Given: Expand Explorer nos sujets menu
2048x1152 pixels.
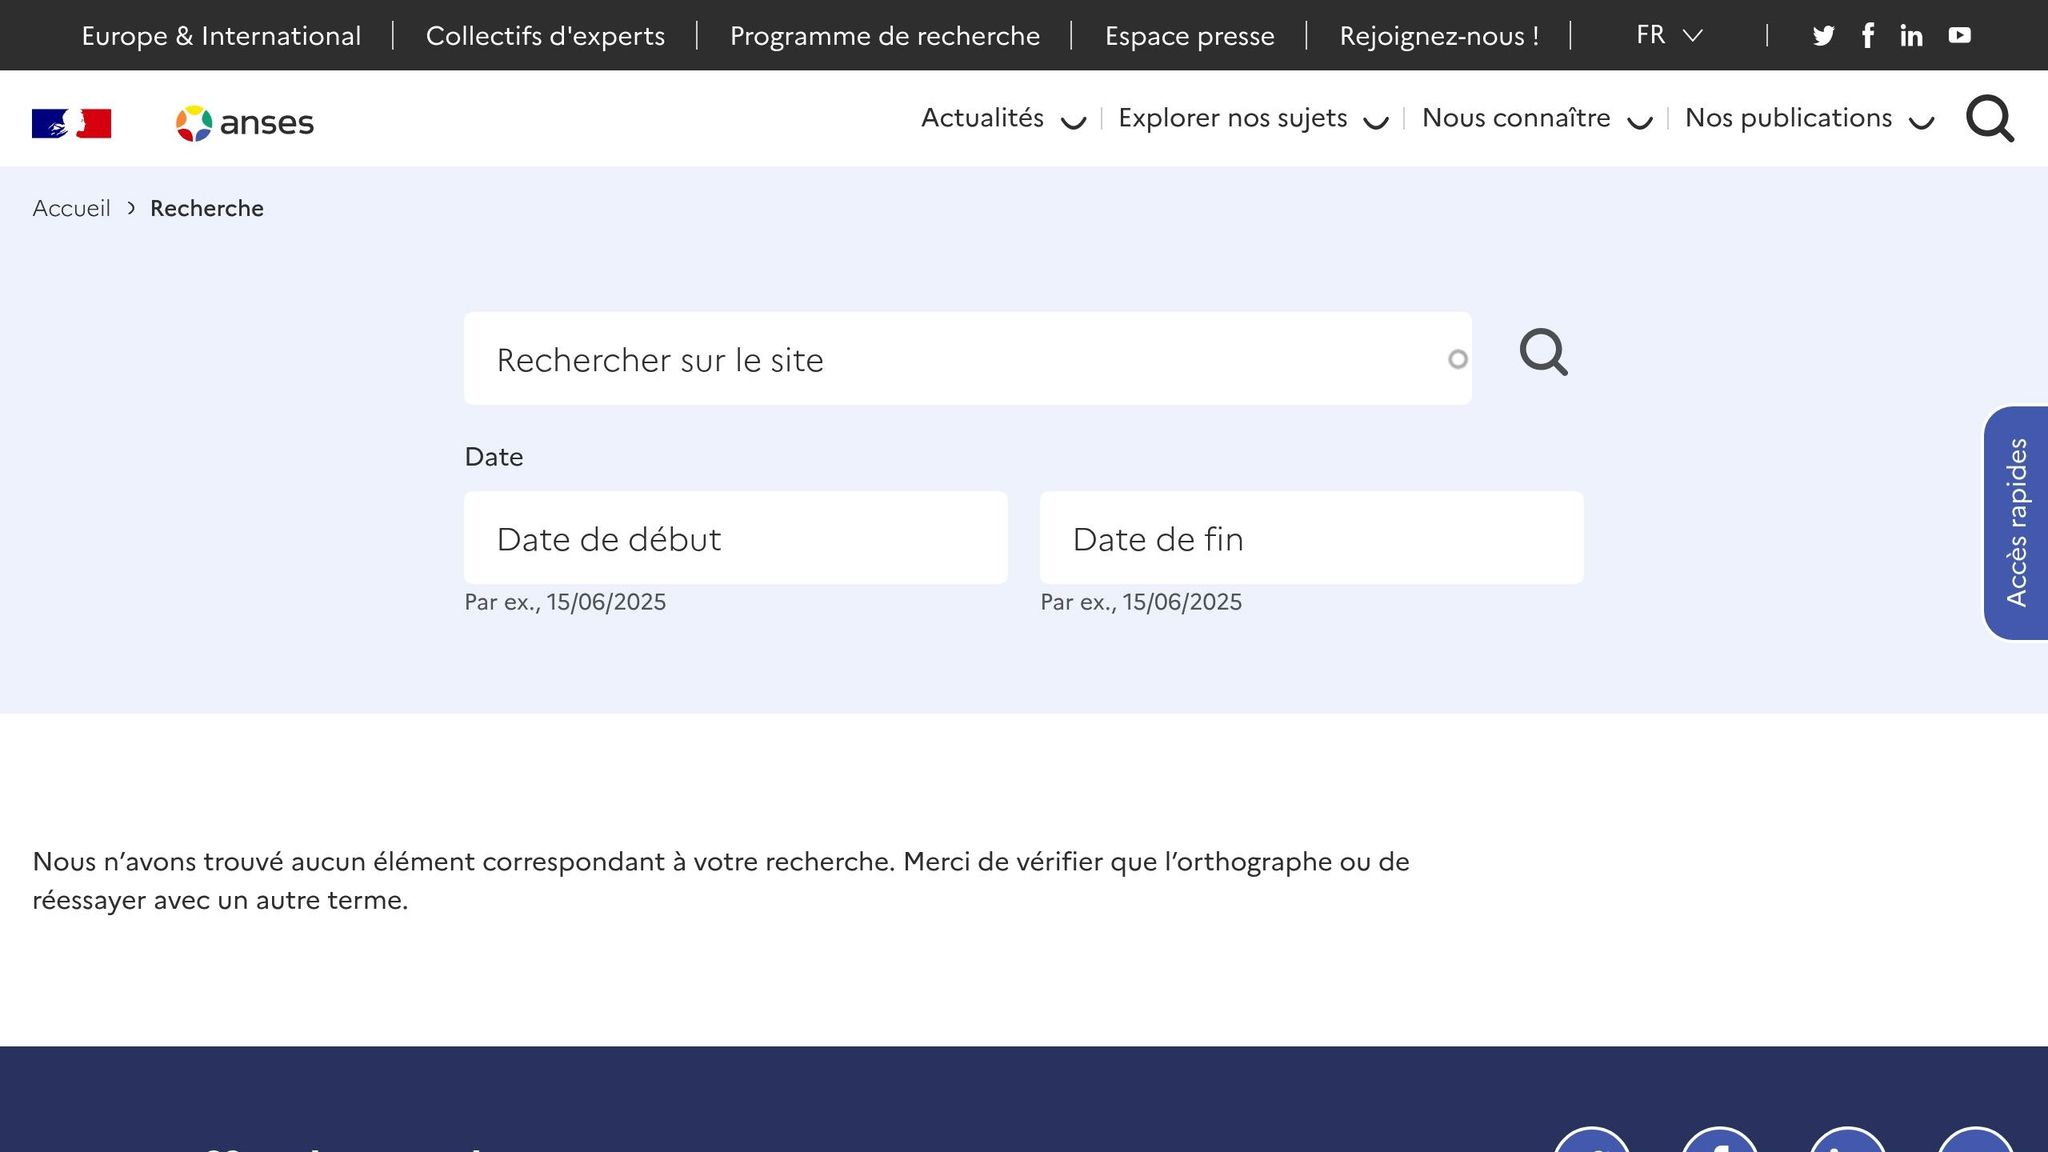Looking at the screenshot, I should (1253, 118).
